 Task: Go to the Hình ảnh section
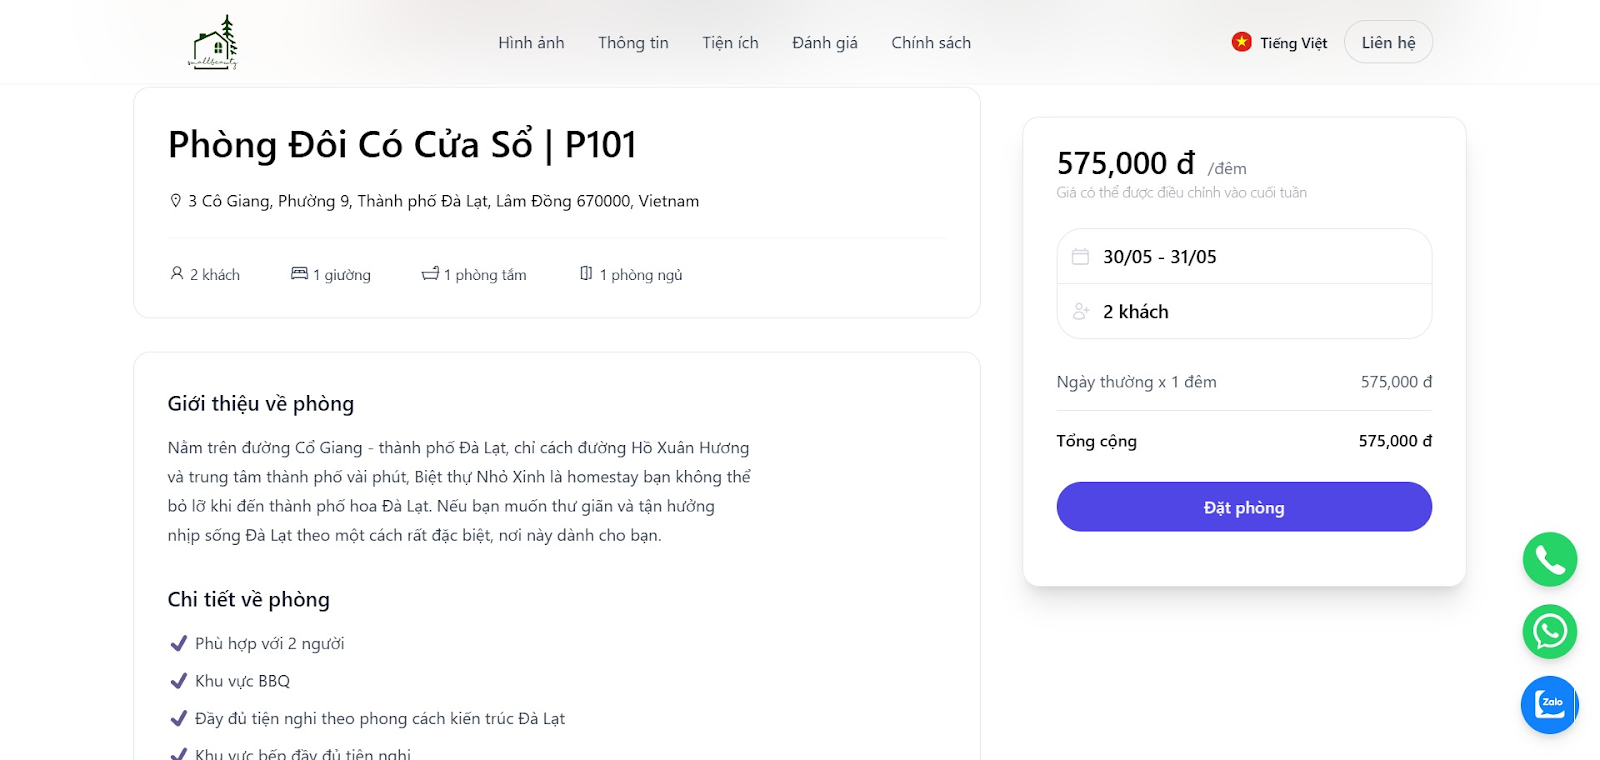click(531, 43)
